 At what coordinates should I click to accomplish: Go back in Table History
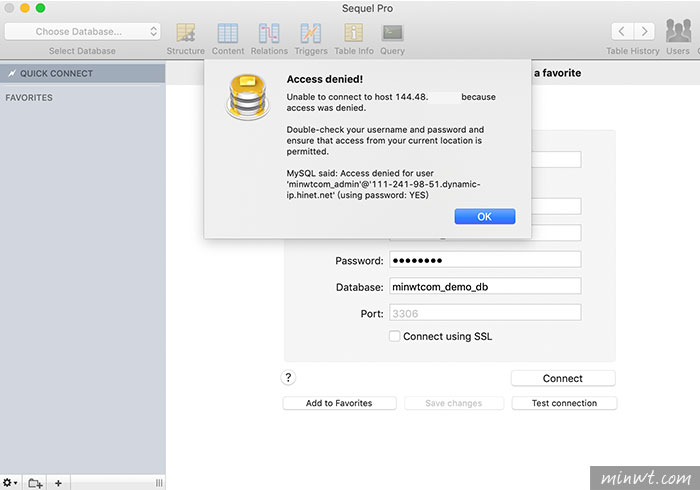622,31
